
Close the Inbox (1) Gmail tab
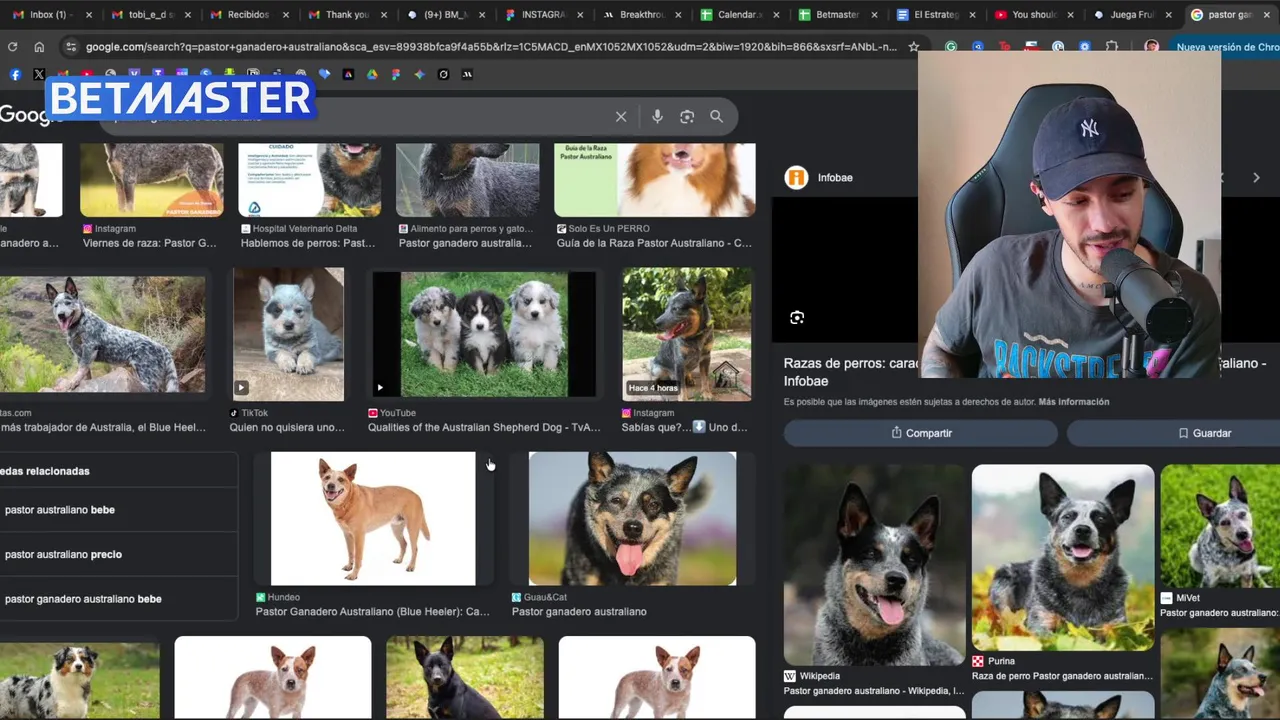89,15
